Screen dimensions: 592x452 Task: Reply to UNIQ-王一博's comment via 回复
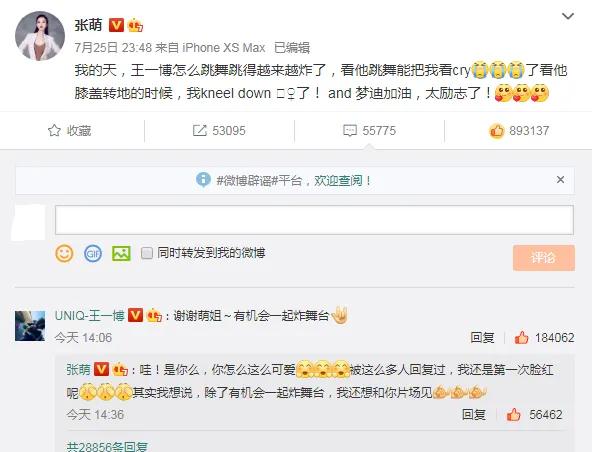click(x=482, y=337)
